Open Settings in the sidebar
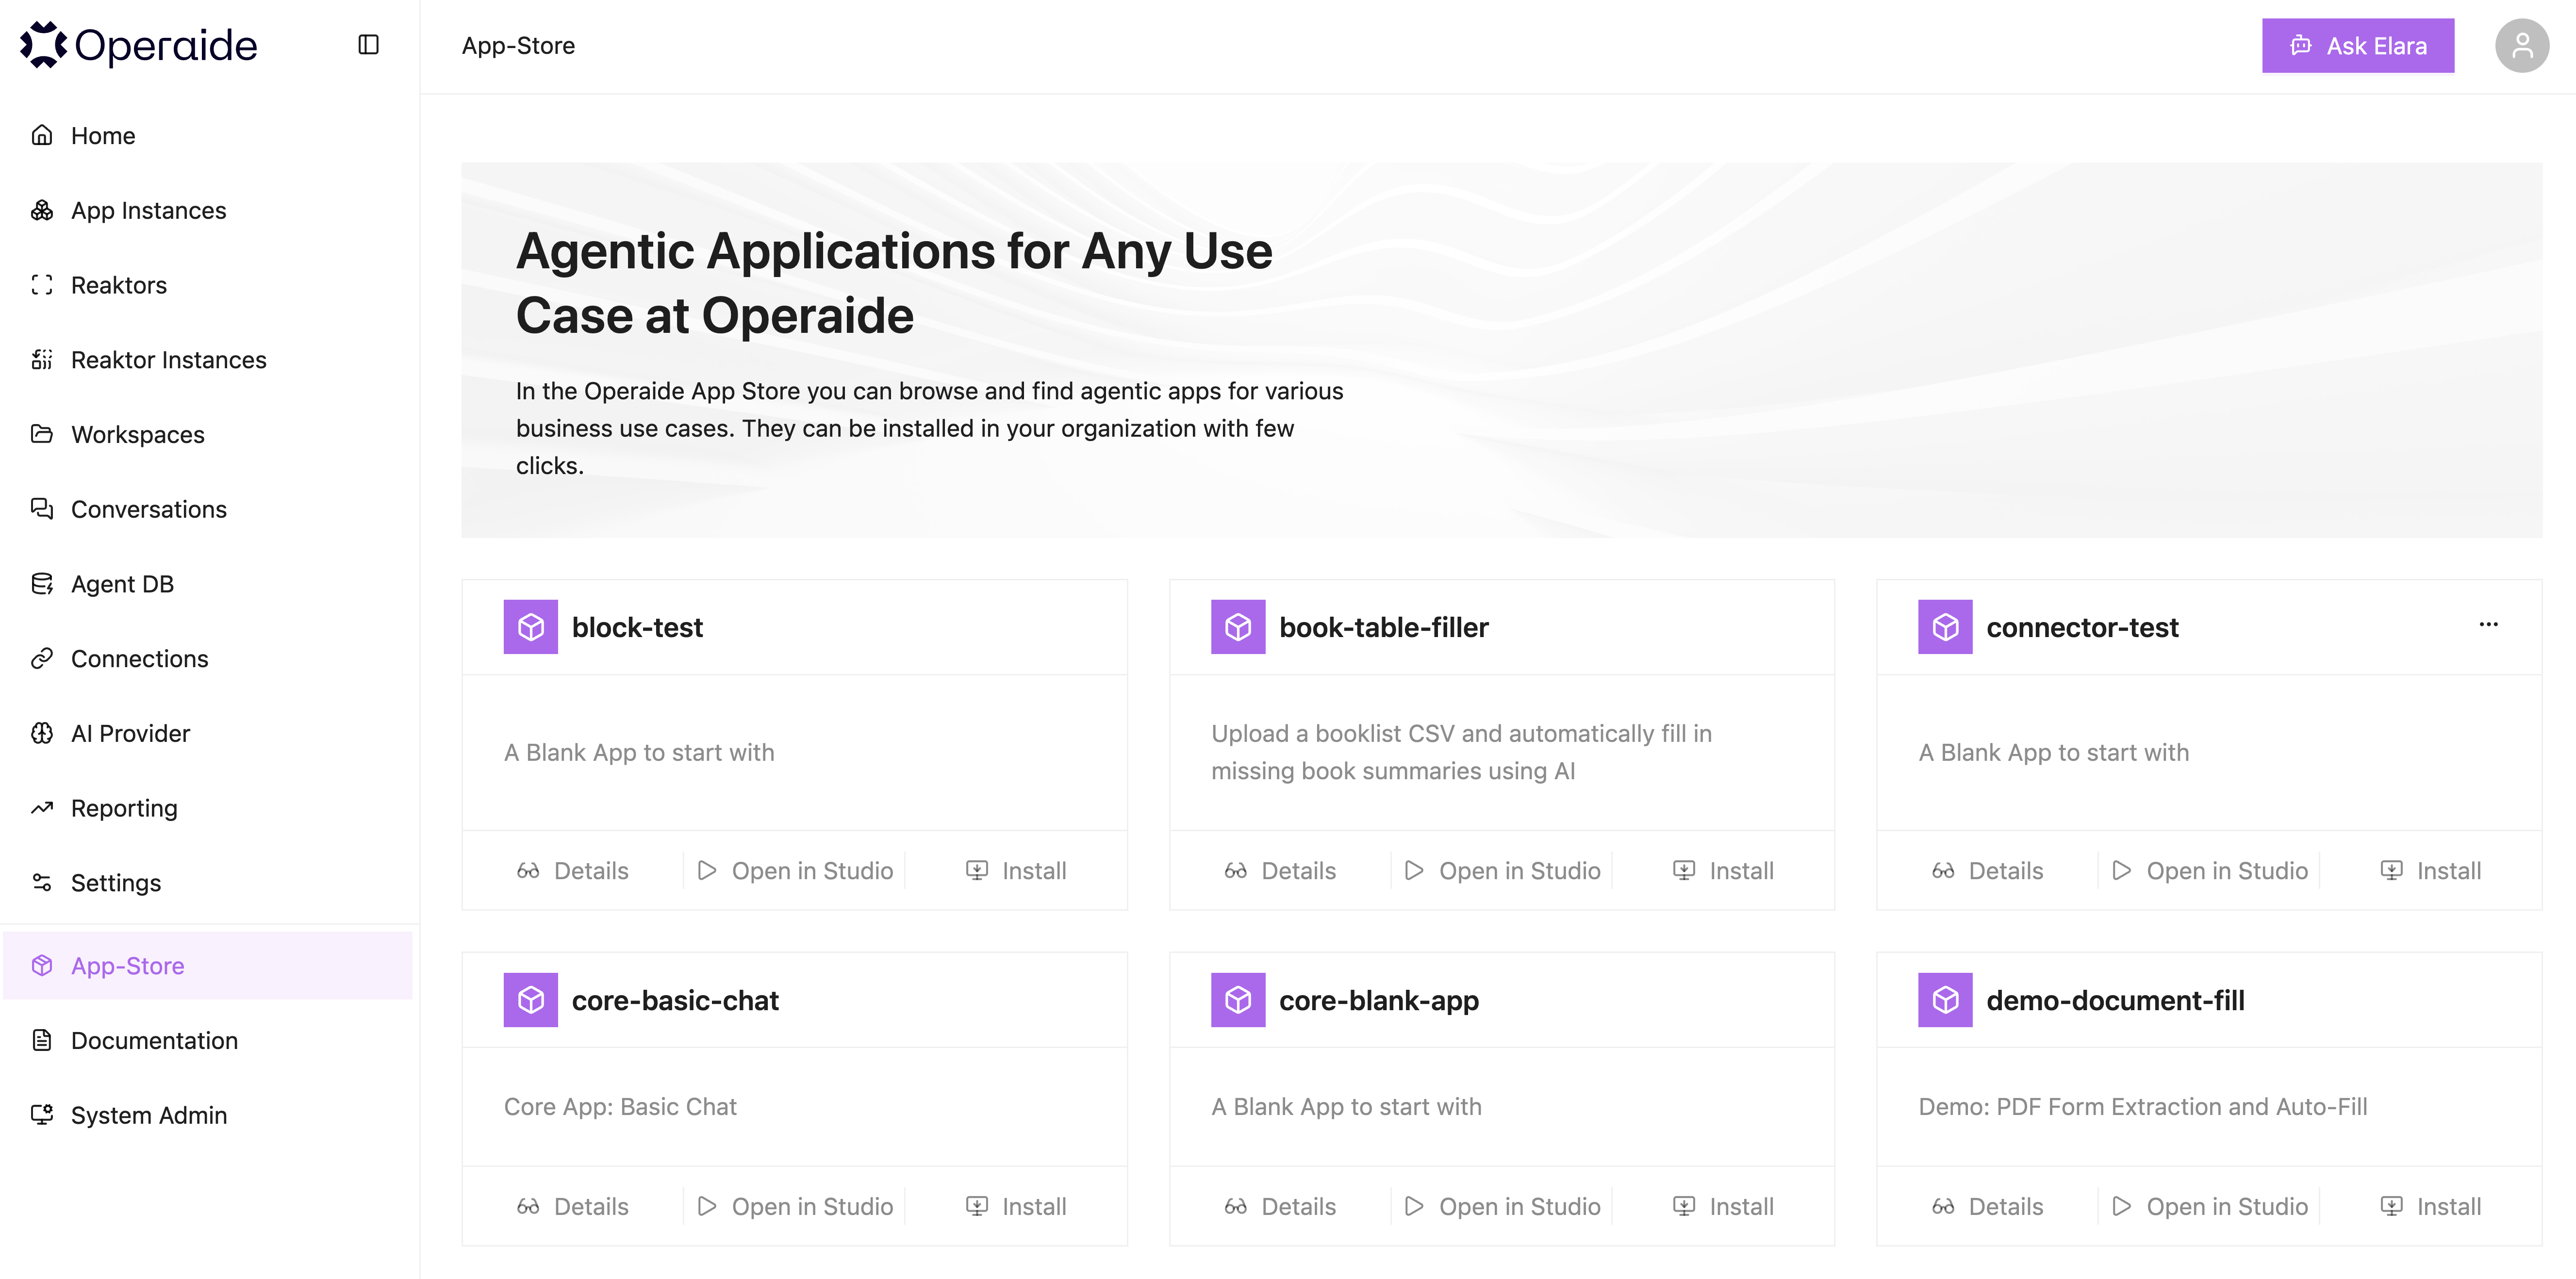Screen dimensions: 2576x1279 tap(208, 883)
